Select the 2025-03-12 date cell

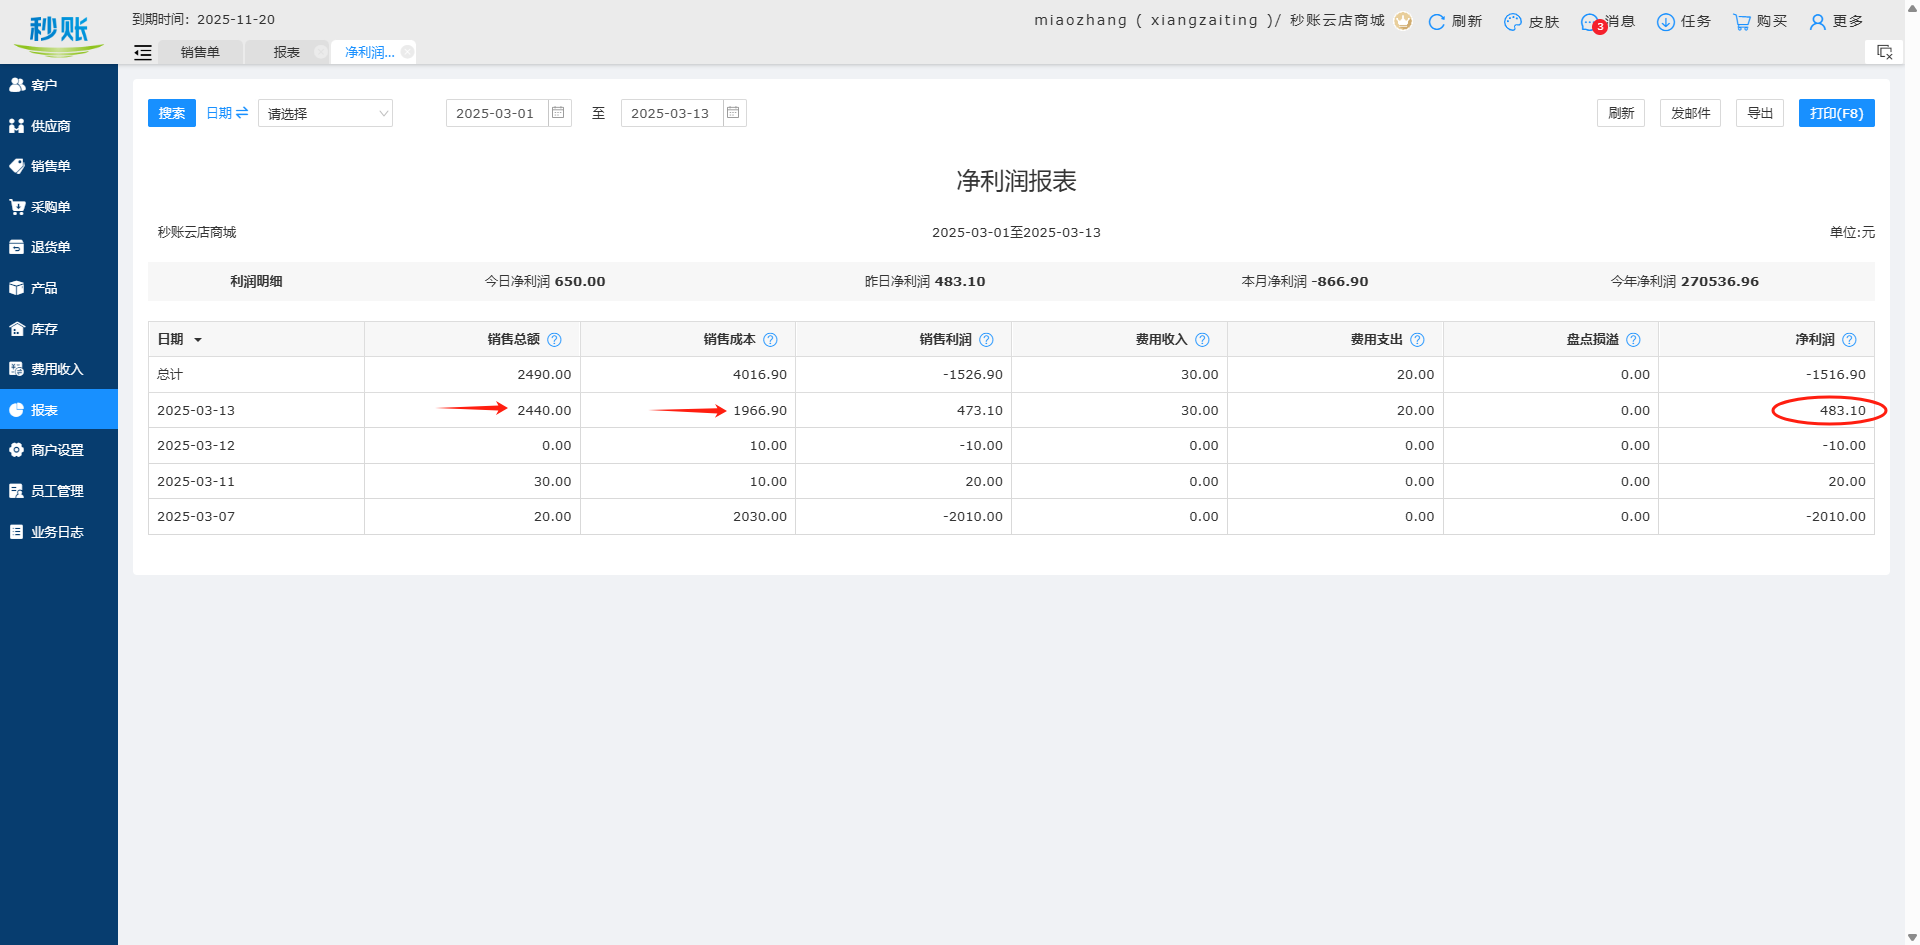pos(256,446)
